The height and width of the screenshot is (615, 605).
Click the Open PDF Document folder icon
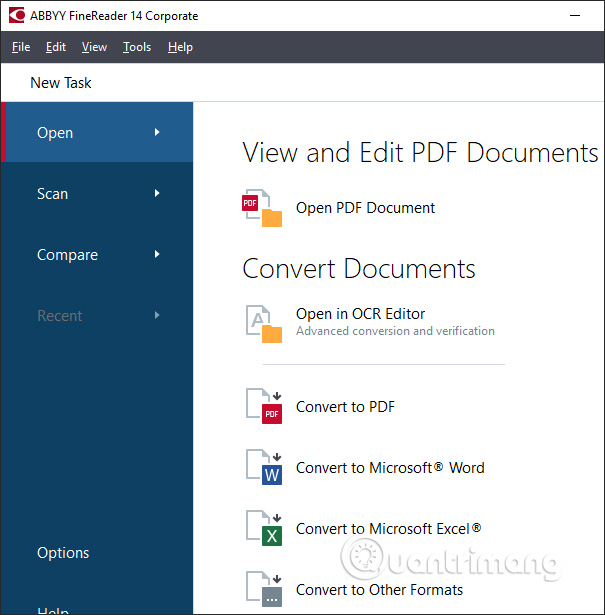pyautogui.click(x=262, y=208)
